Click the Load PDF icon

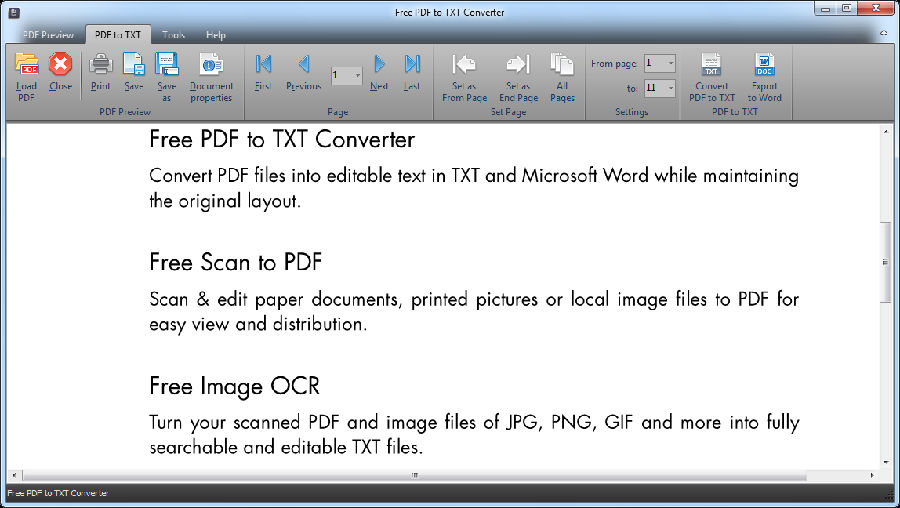point(27,66)
